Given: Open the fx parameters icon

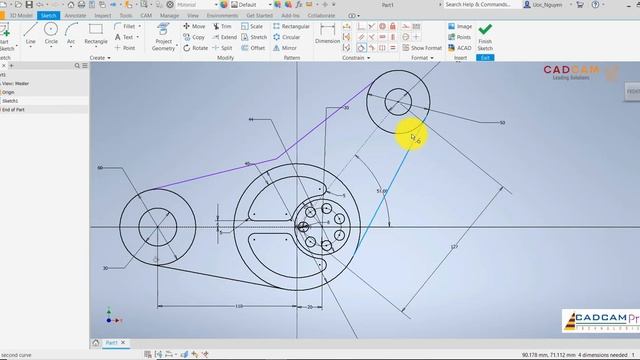Looking at the screenshot, I should (299, 5).
